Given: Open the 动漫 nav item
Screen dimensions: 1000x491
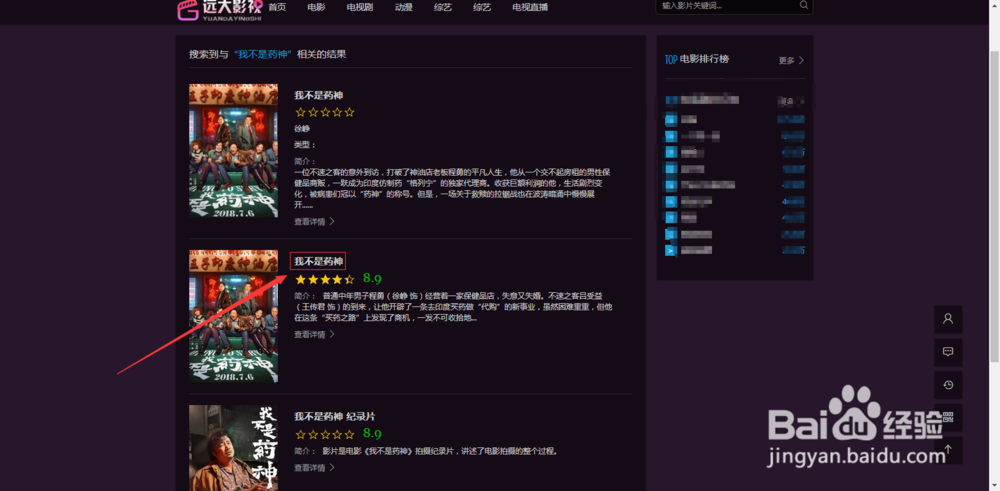Looking at the screenshot, I should [x=403, y=8].
